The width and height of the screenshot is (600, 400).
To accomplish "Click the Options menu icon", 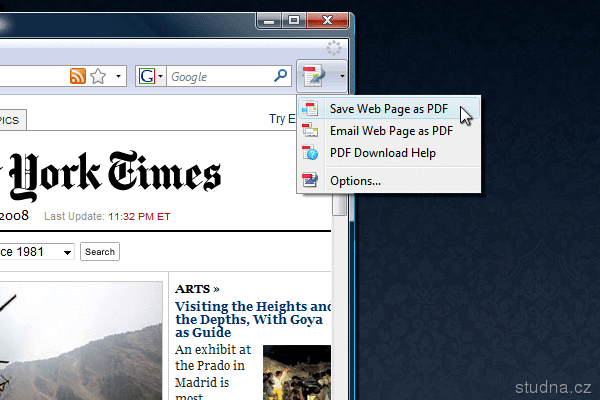I will click(x=310, y=180).
